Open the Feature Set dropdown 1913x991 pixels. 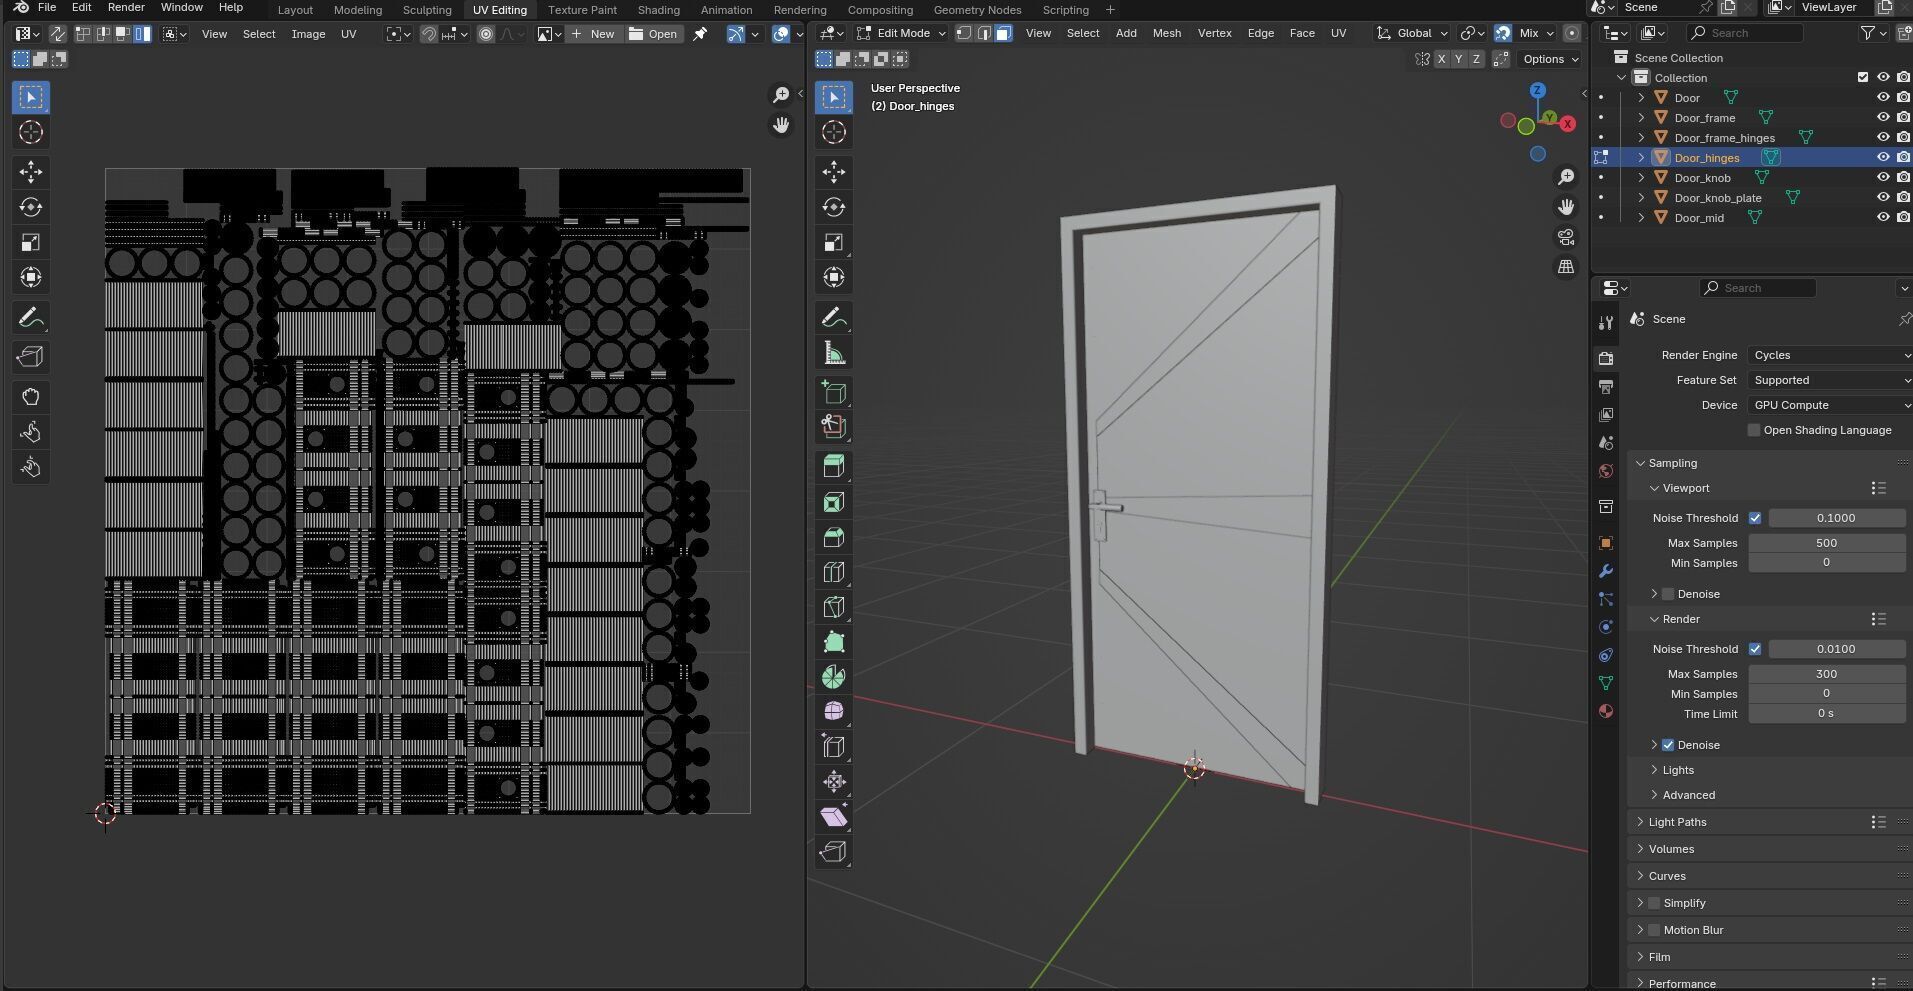click(x=1830, y=380)
